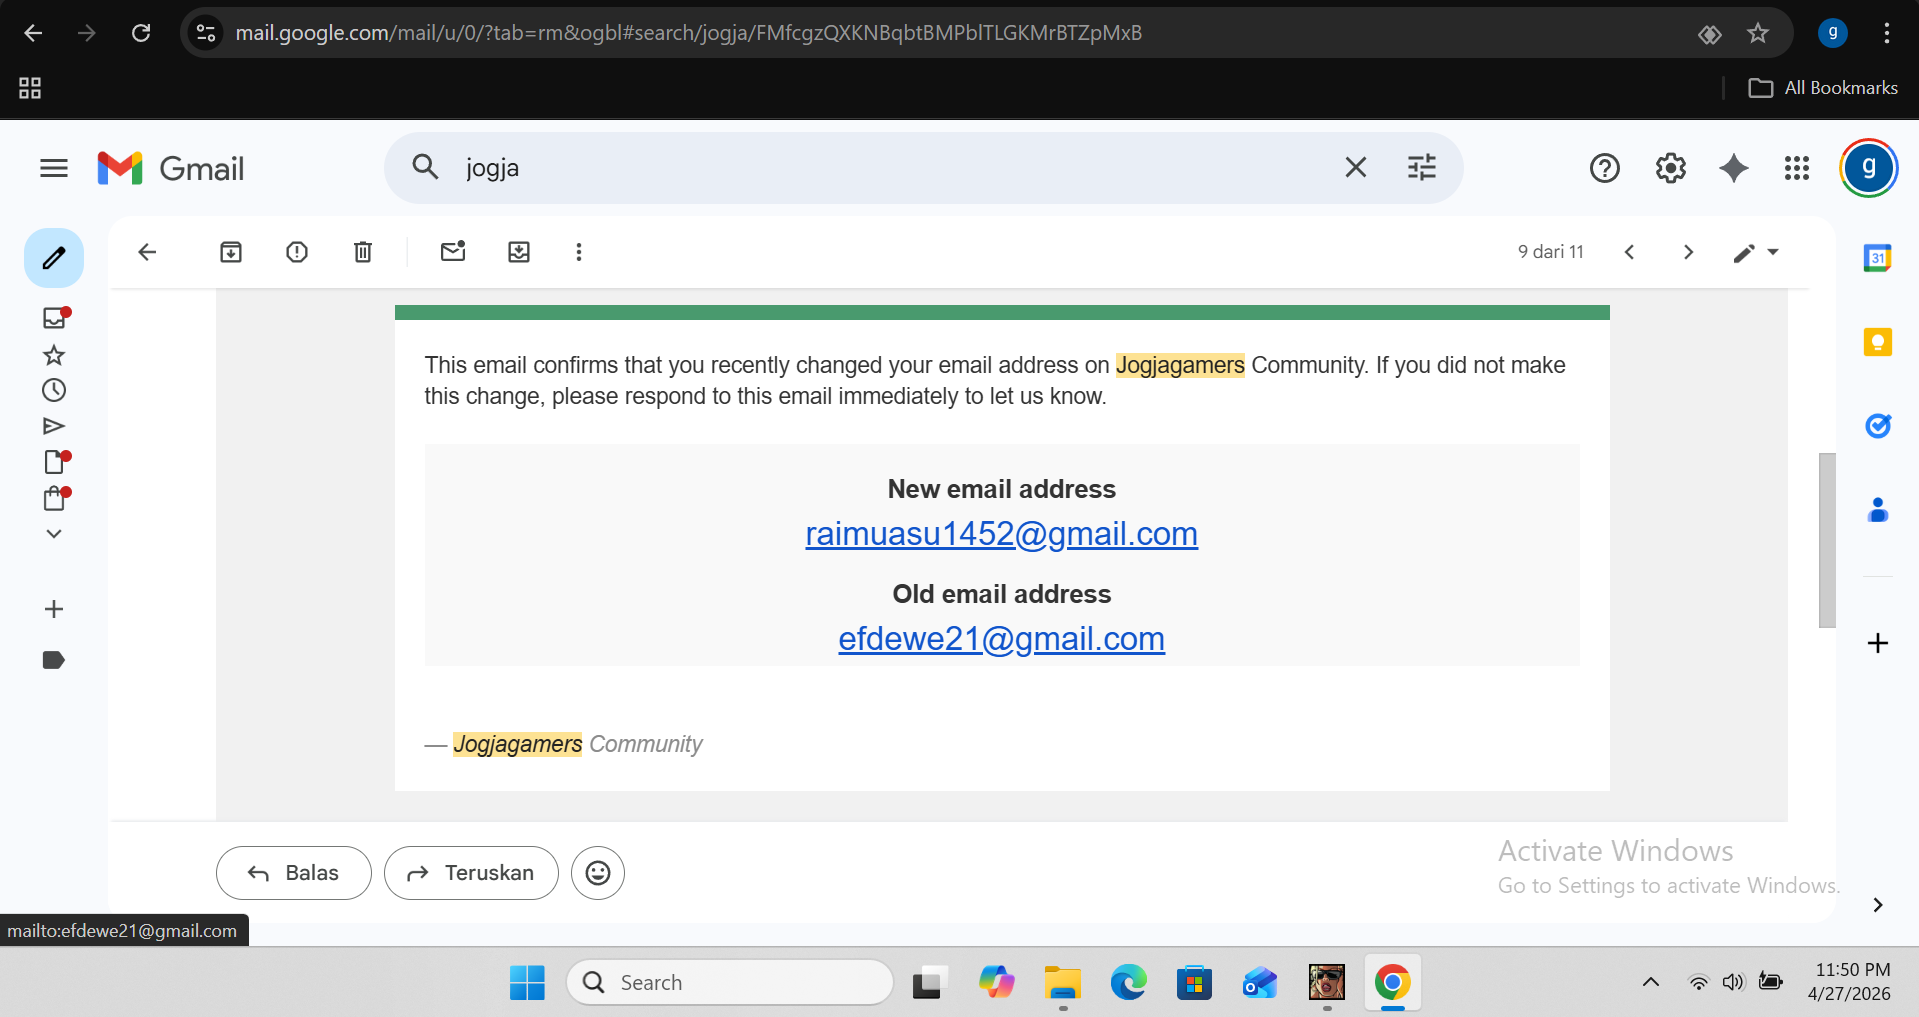
Task: Go to newer message
Action: click(x=1629, y=252)
